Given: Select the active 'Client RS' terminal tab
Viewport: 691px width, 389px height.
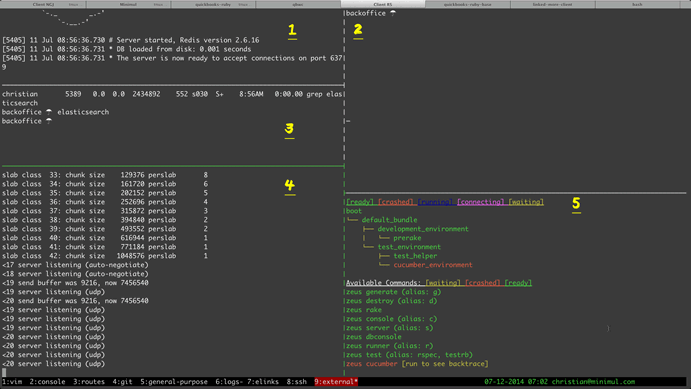Looking at the screenshot, I should 383,4.
